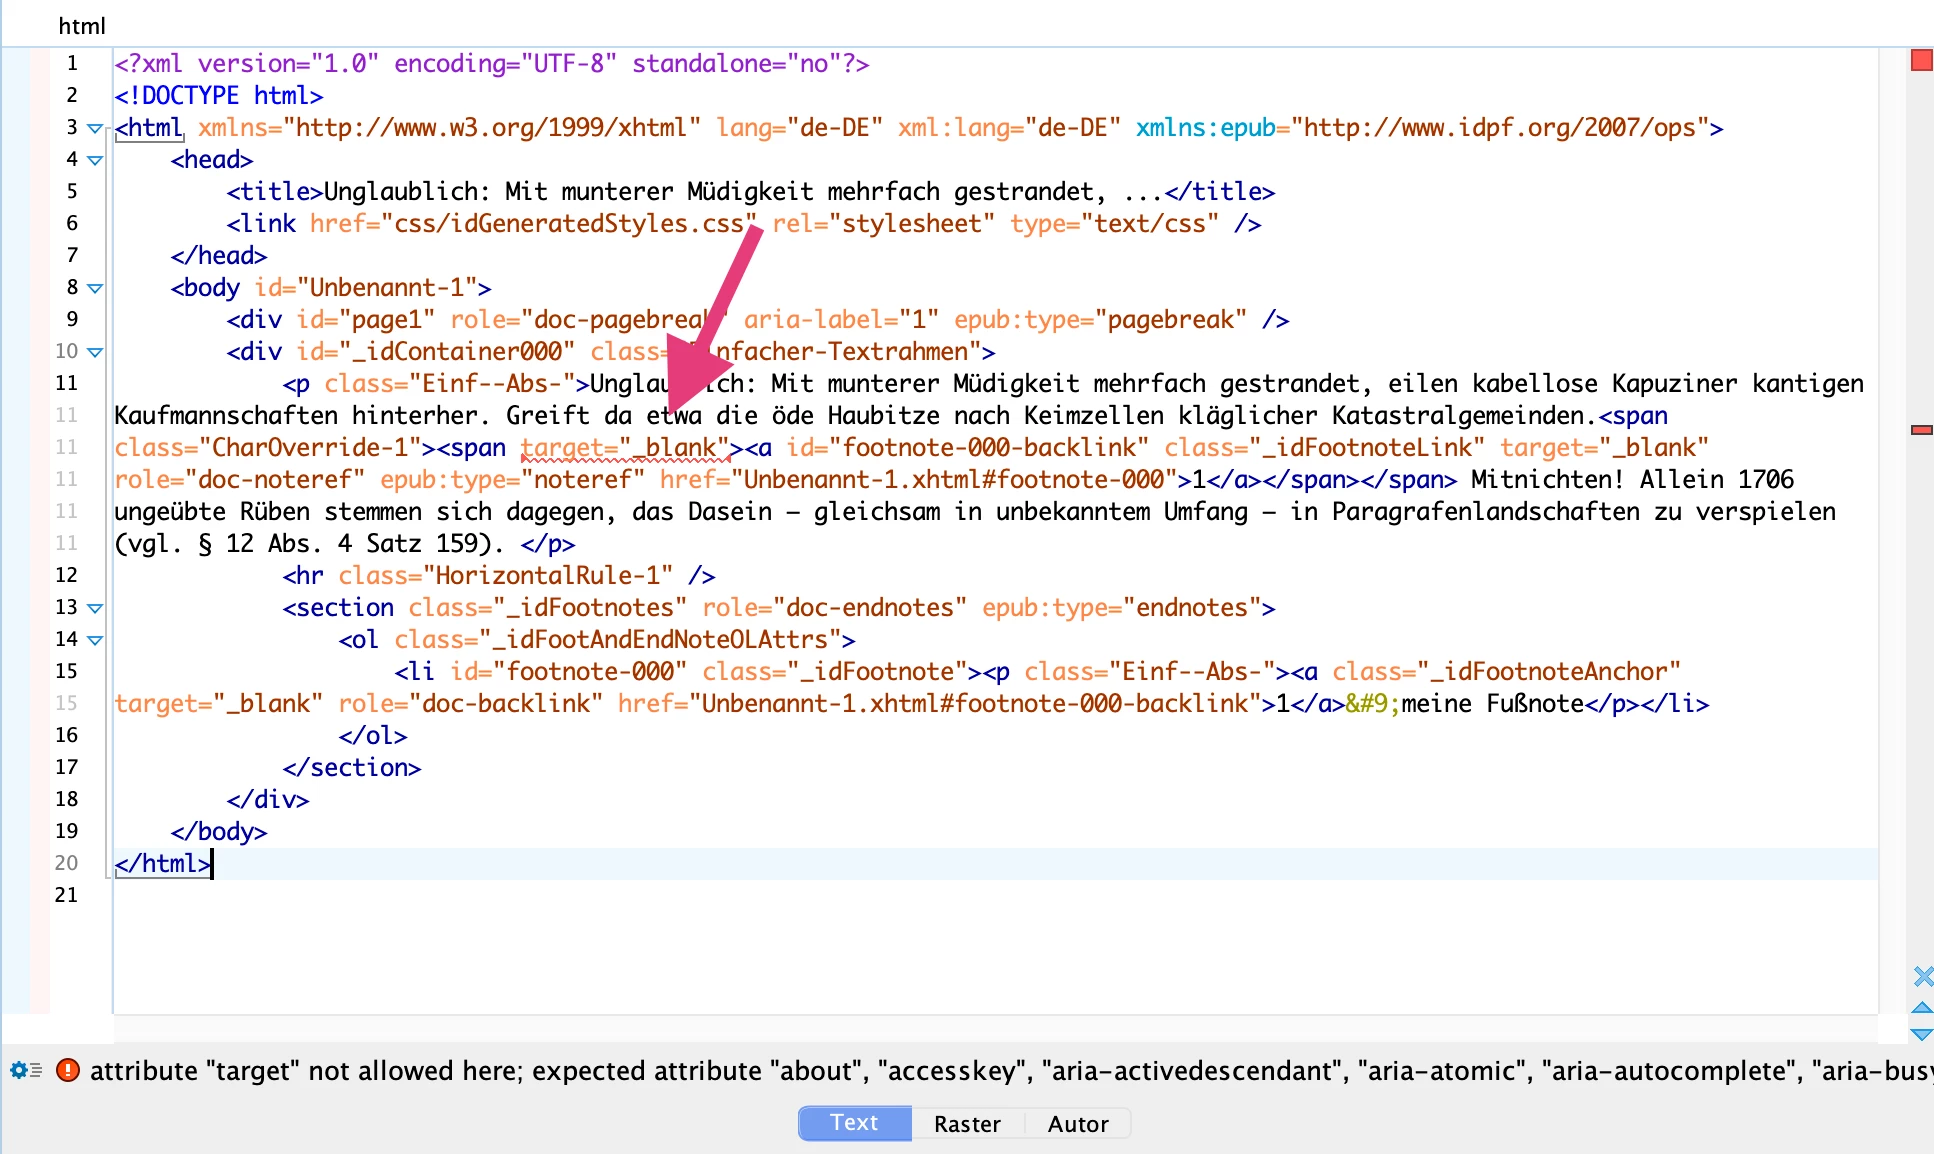Click the underlined target="_blank" attribute

pos(625,448)
